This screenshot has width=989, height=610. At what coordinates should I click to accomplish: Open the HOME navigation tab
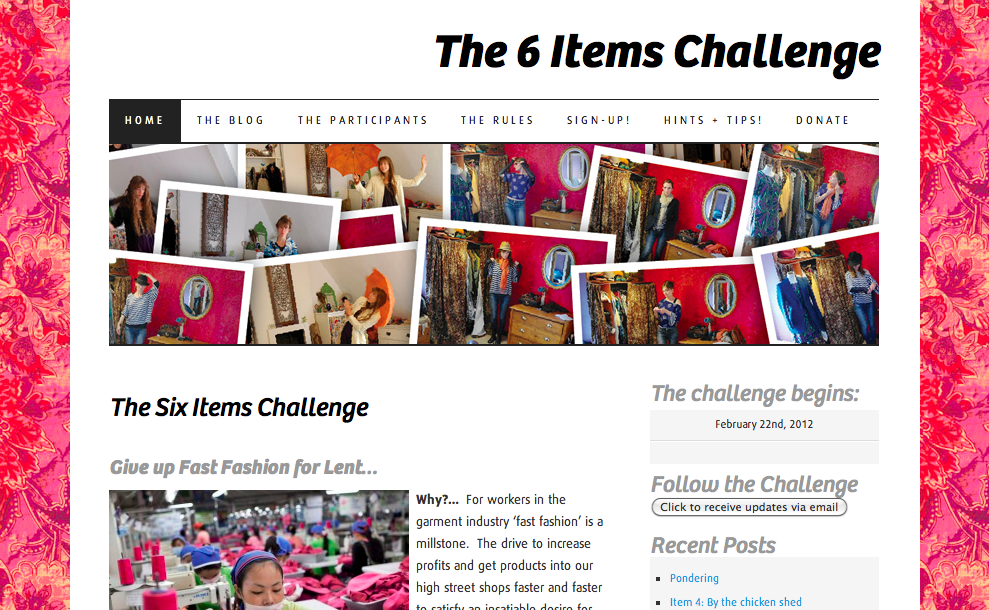pos(144,120)
